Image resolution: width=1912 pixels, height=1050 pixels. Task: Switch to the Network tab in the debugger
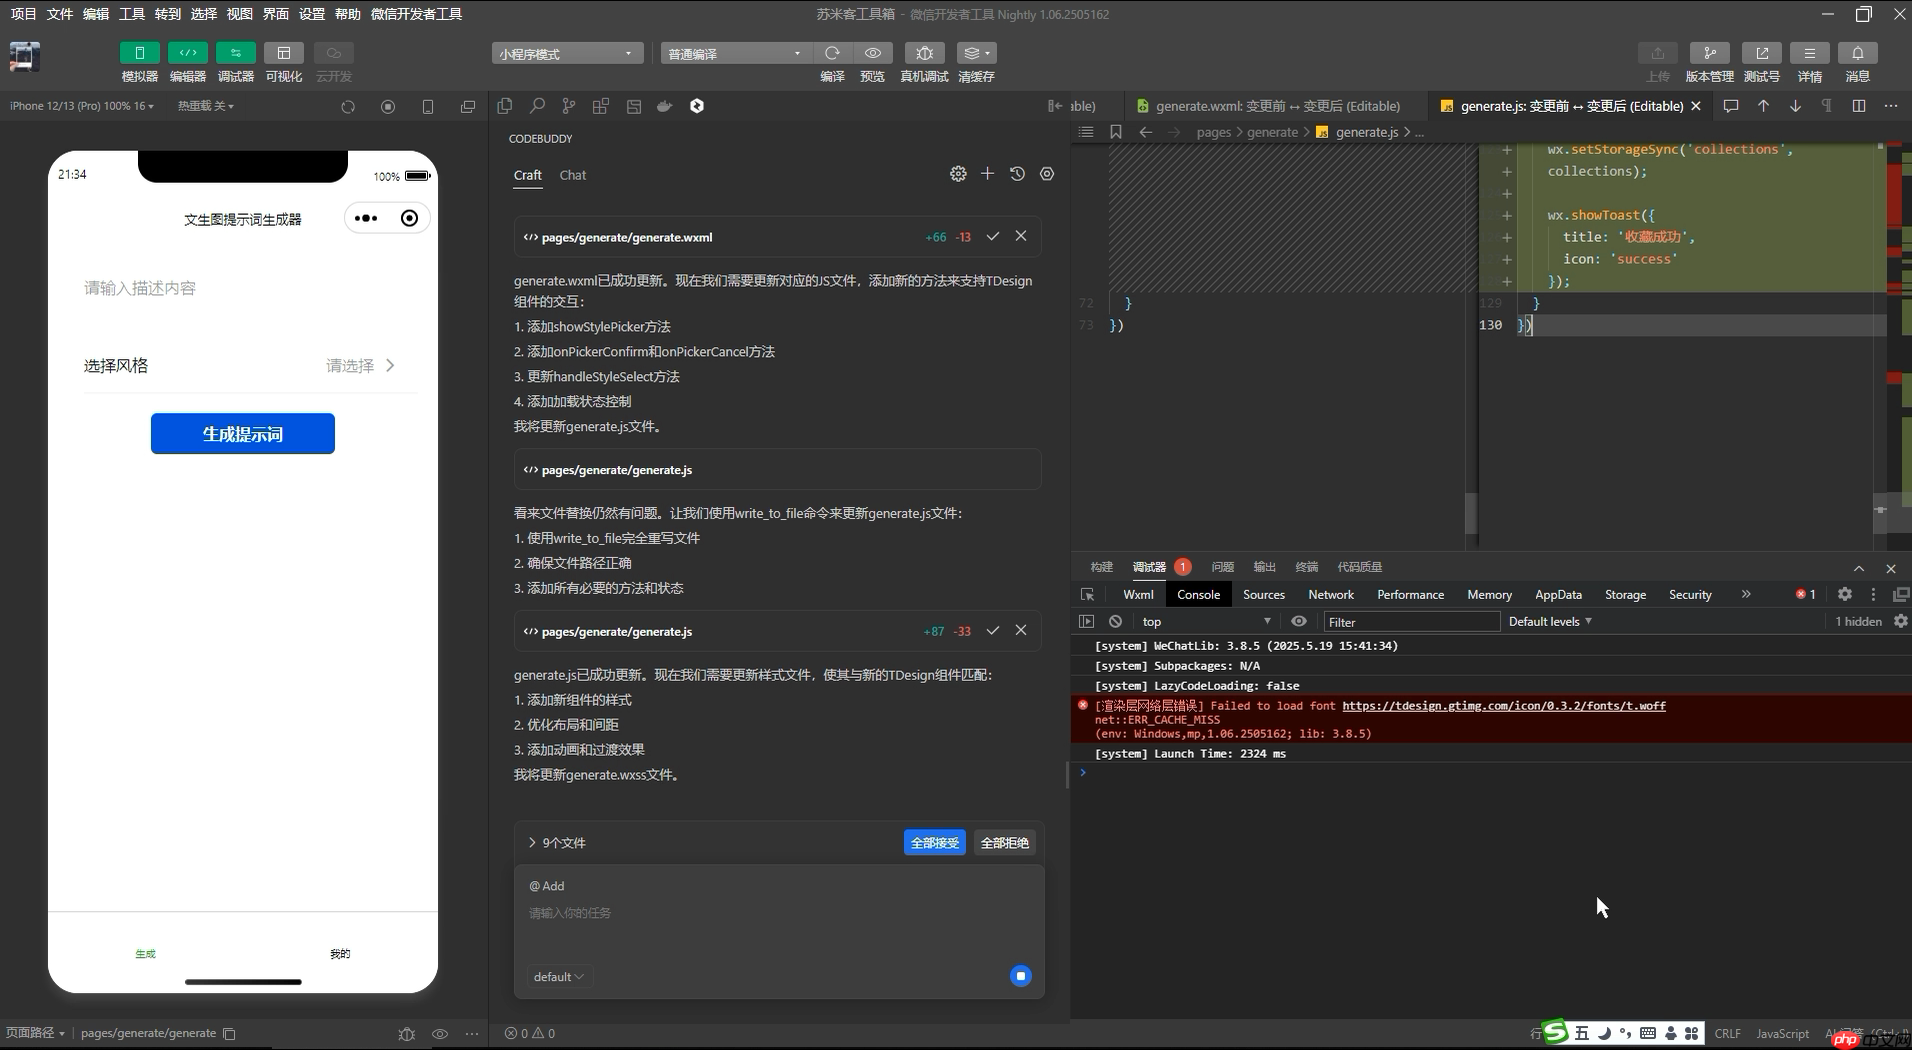tap(1331, 594)
